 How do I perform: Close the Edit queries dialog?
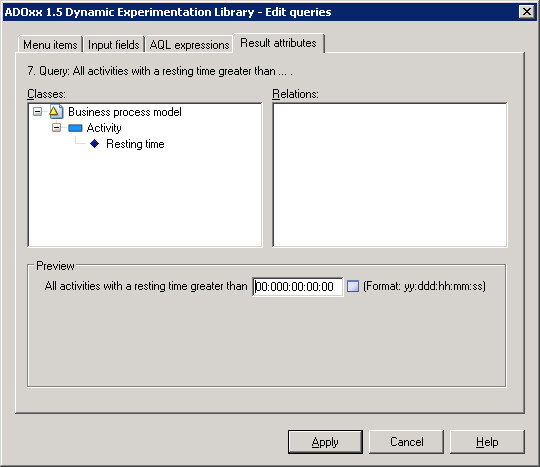(x=527, y=12)
